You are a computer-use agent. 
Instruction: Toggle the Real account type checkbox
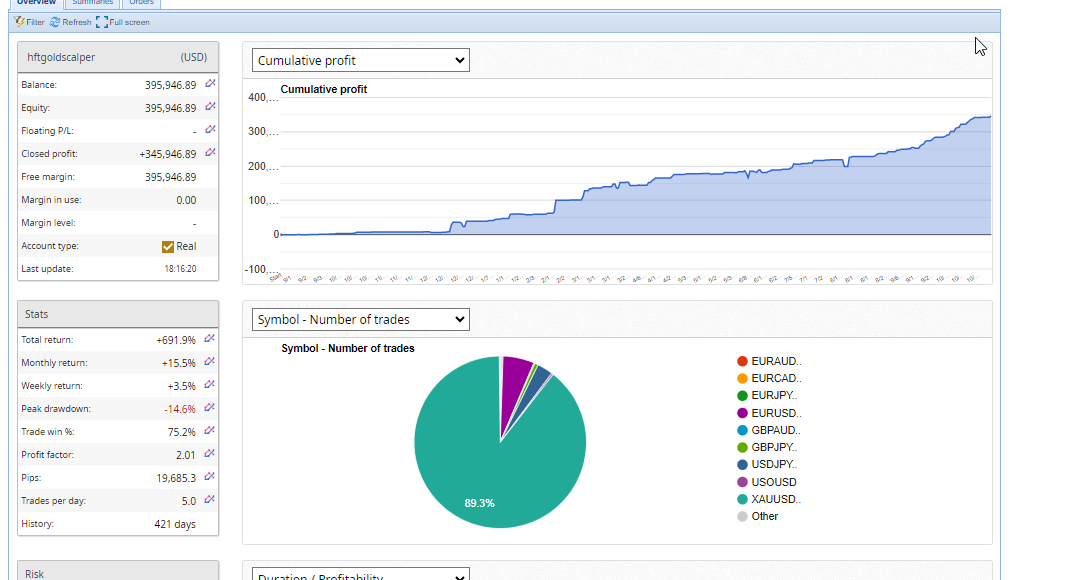[168, 246]
